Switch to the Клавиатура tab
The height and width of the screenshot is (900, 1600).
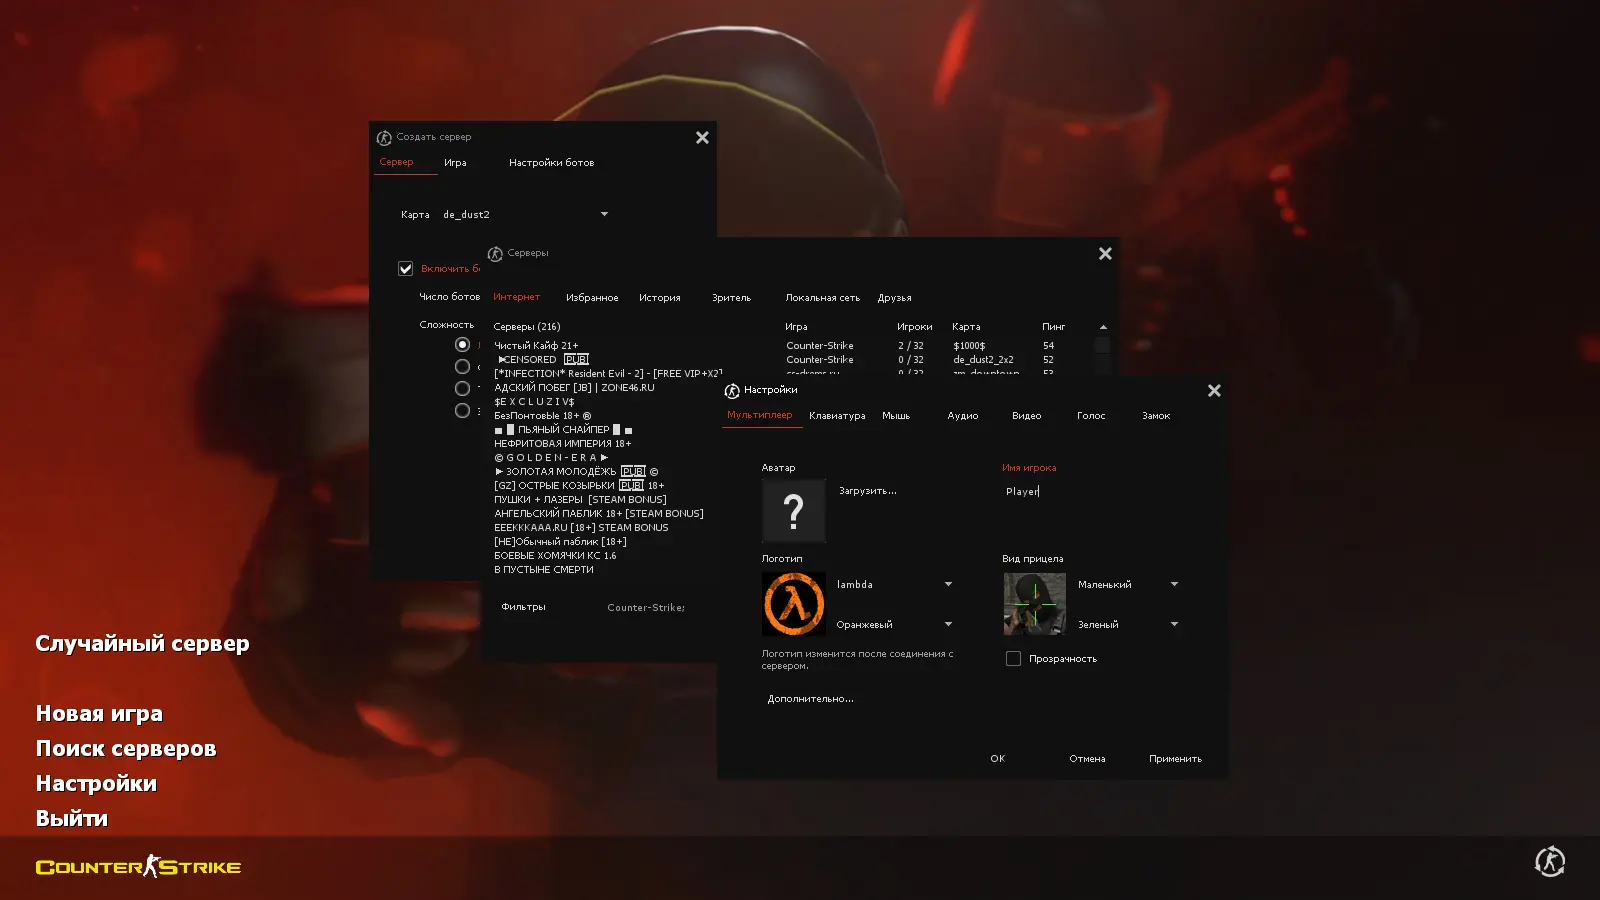point(837,416)
